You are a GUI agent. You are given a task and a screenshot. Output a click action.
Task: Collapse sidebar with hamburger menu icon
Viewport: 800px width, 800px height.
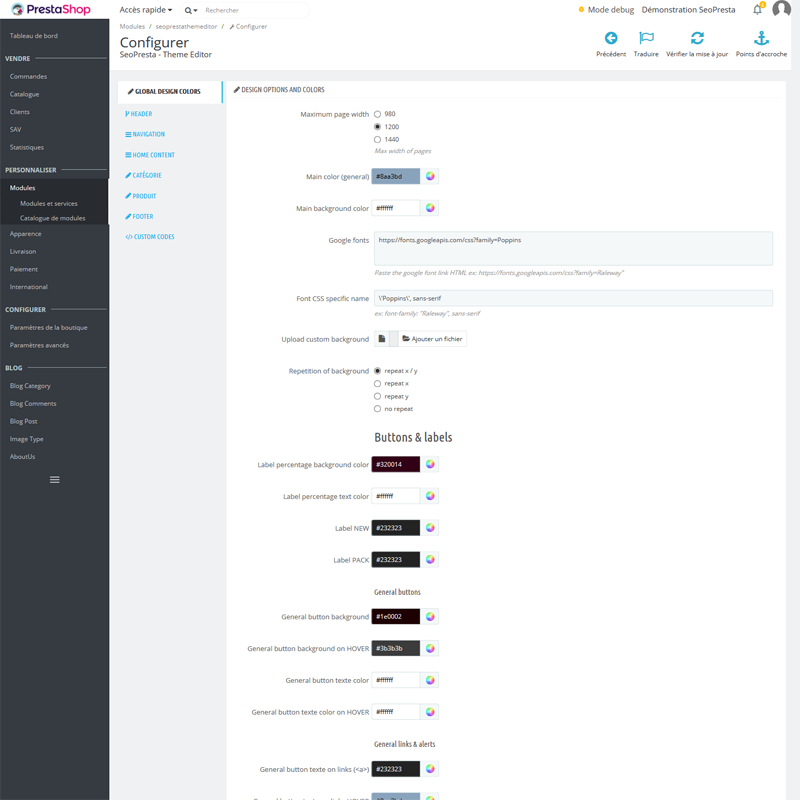click(x=54, y=480)
